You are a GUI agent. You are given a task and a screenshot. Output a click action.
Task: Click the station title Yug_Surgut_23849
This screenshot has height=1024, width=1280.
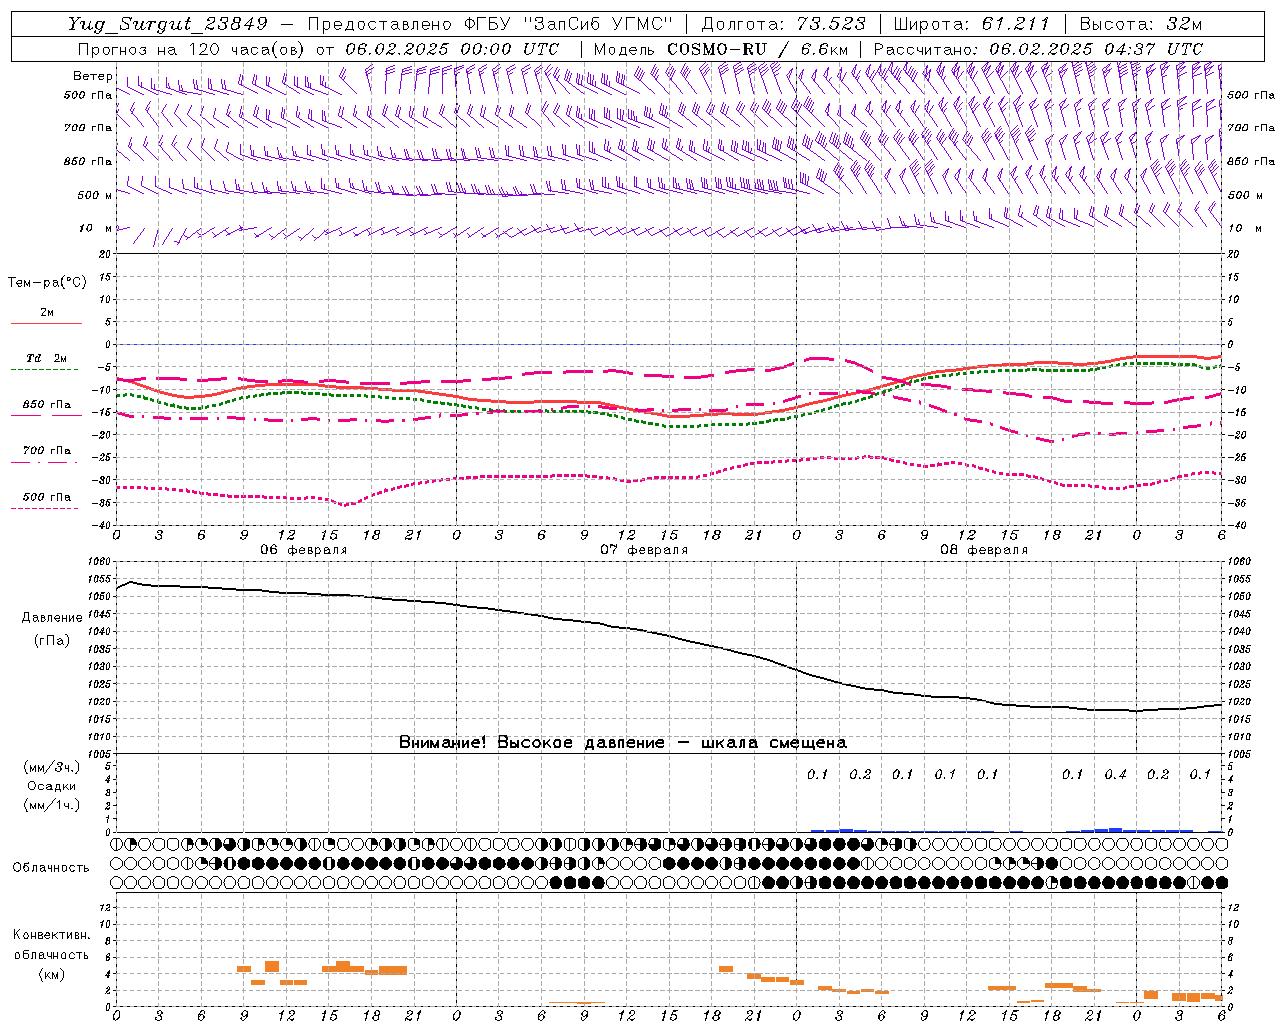168,25
